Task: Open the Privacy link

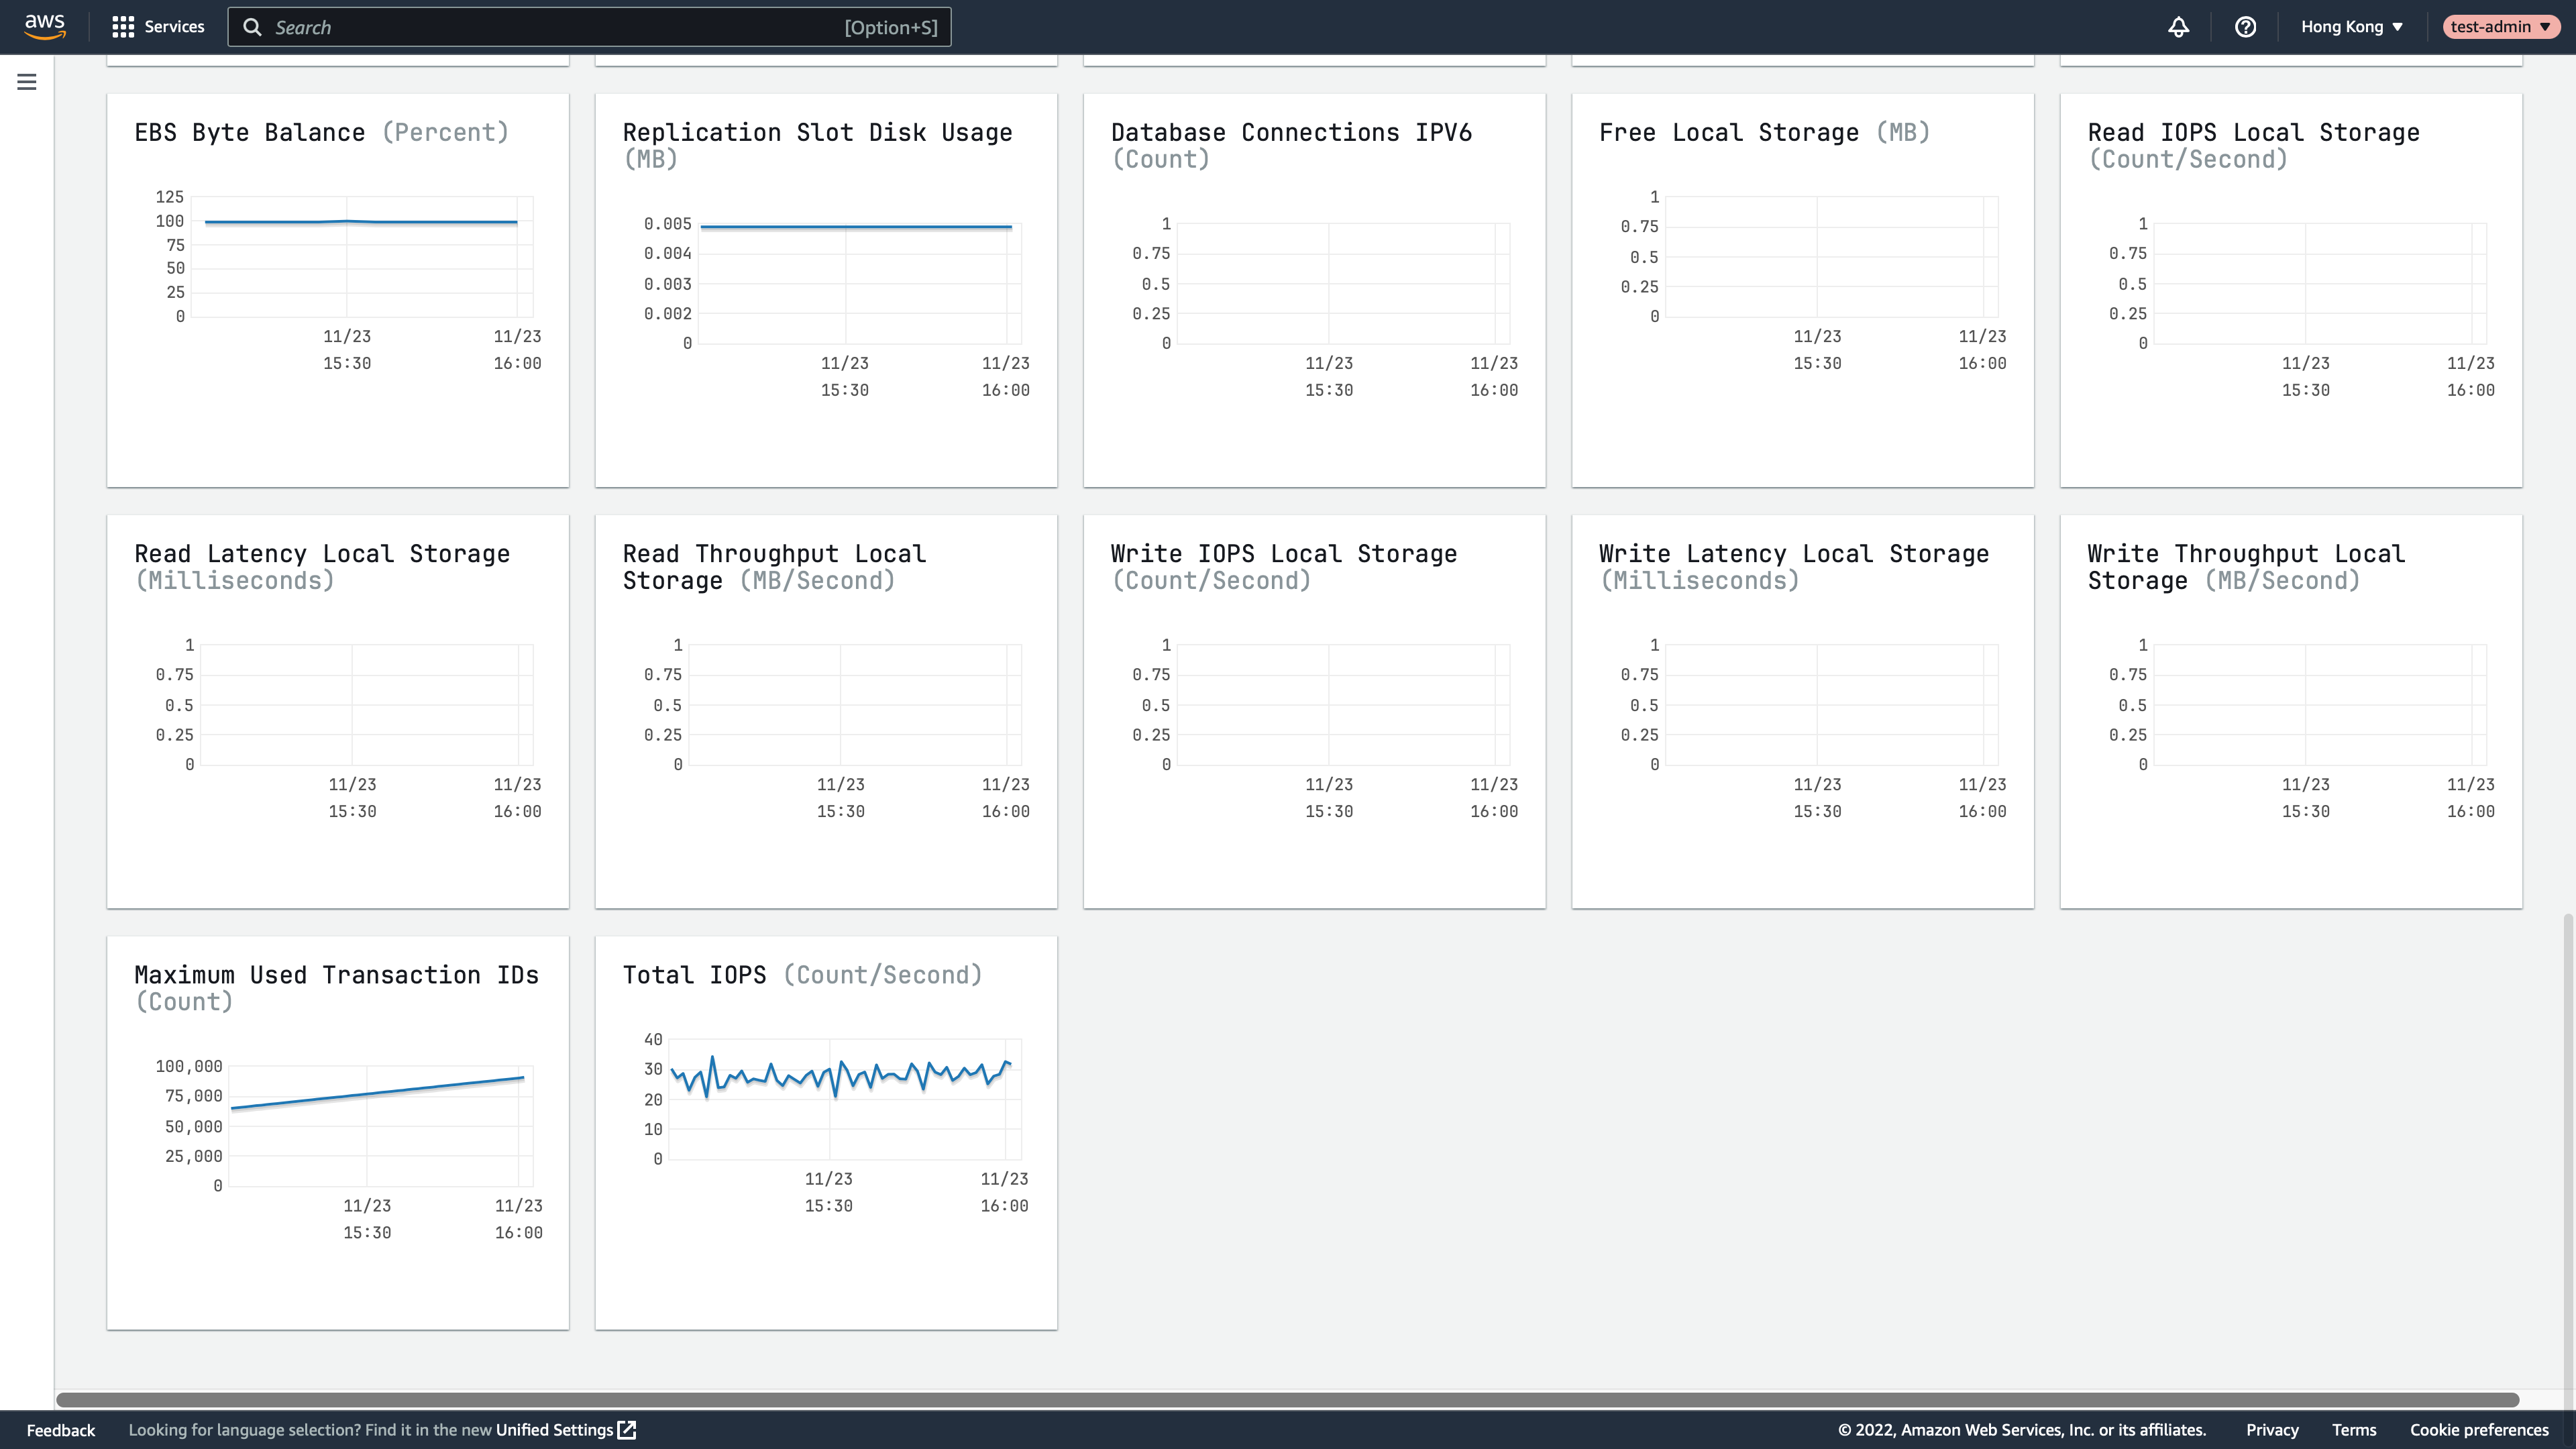Action: [2272, 1430]
